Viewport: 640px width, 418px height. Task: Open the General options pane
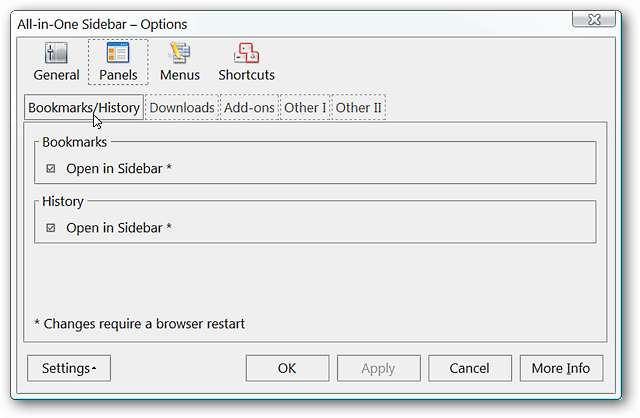point(56,62)
